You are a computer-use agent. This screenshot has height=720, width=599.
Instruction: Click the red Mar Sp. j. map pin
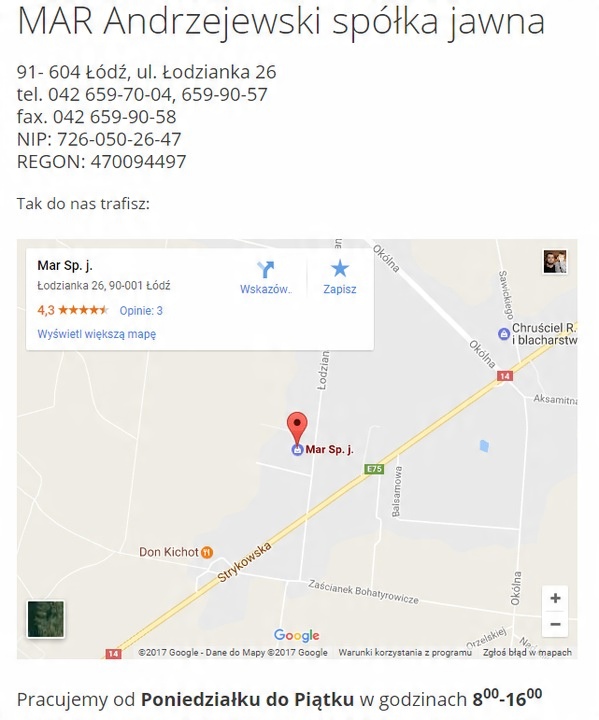tap(297, 428)
